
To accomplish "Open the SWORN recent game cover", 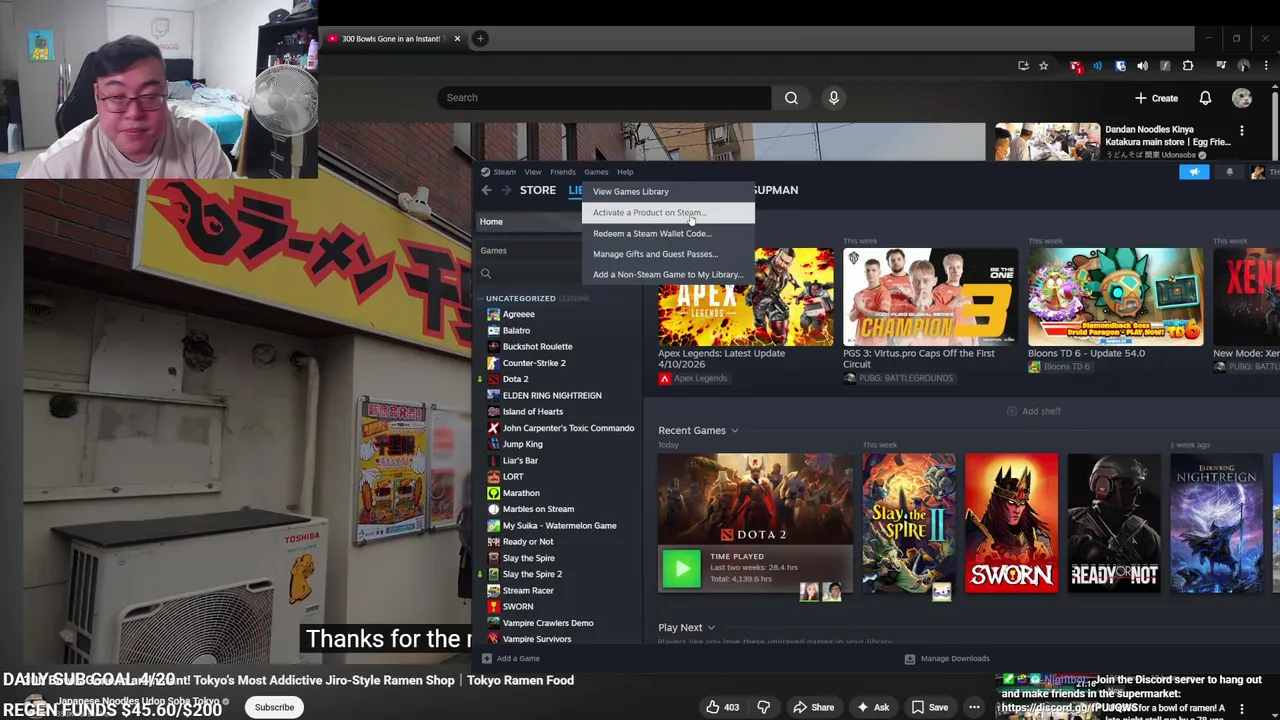I will click(x=1011, y=523).
